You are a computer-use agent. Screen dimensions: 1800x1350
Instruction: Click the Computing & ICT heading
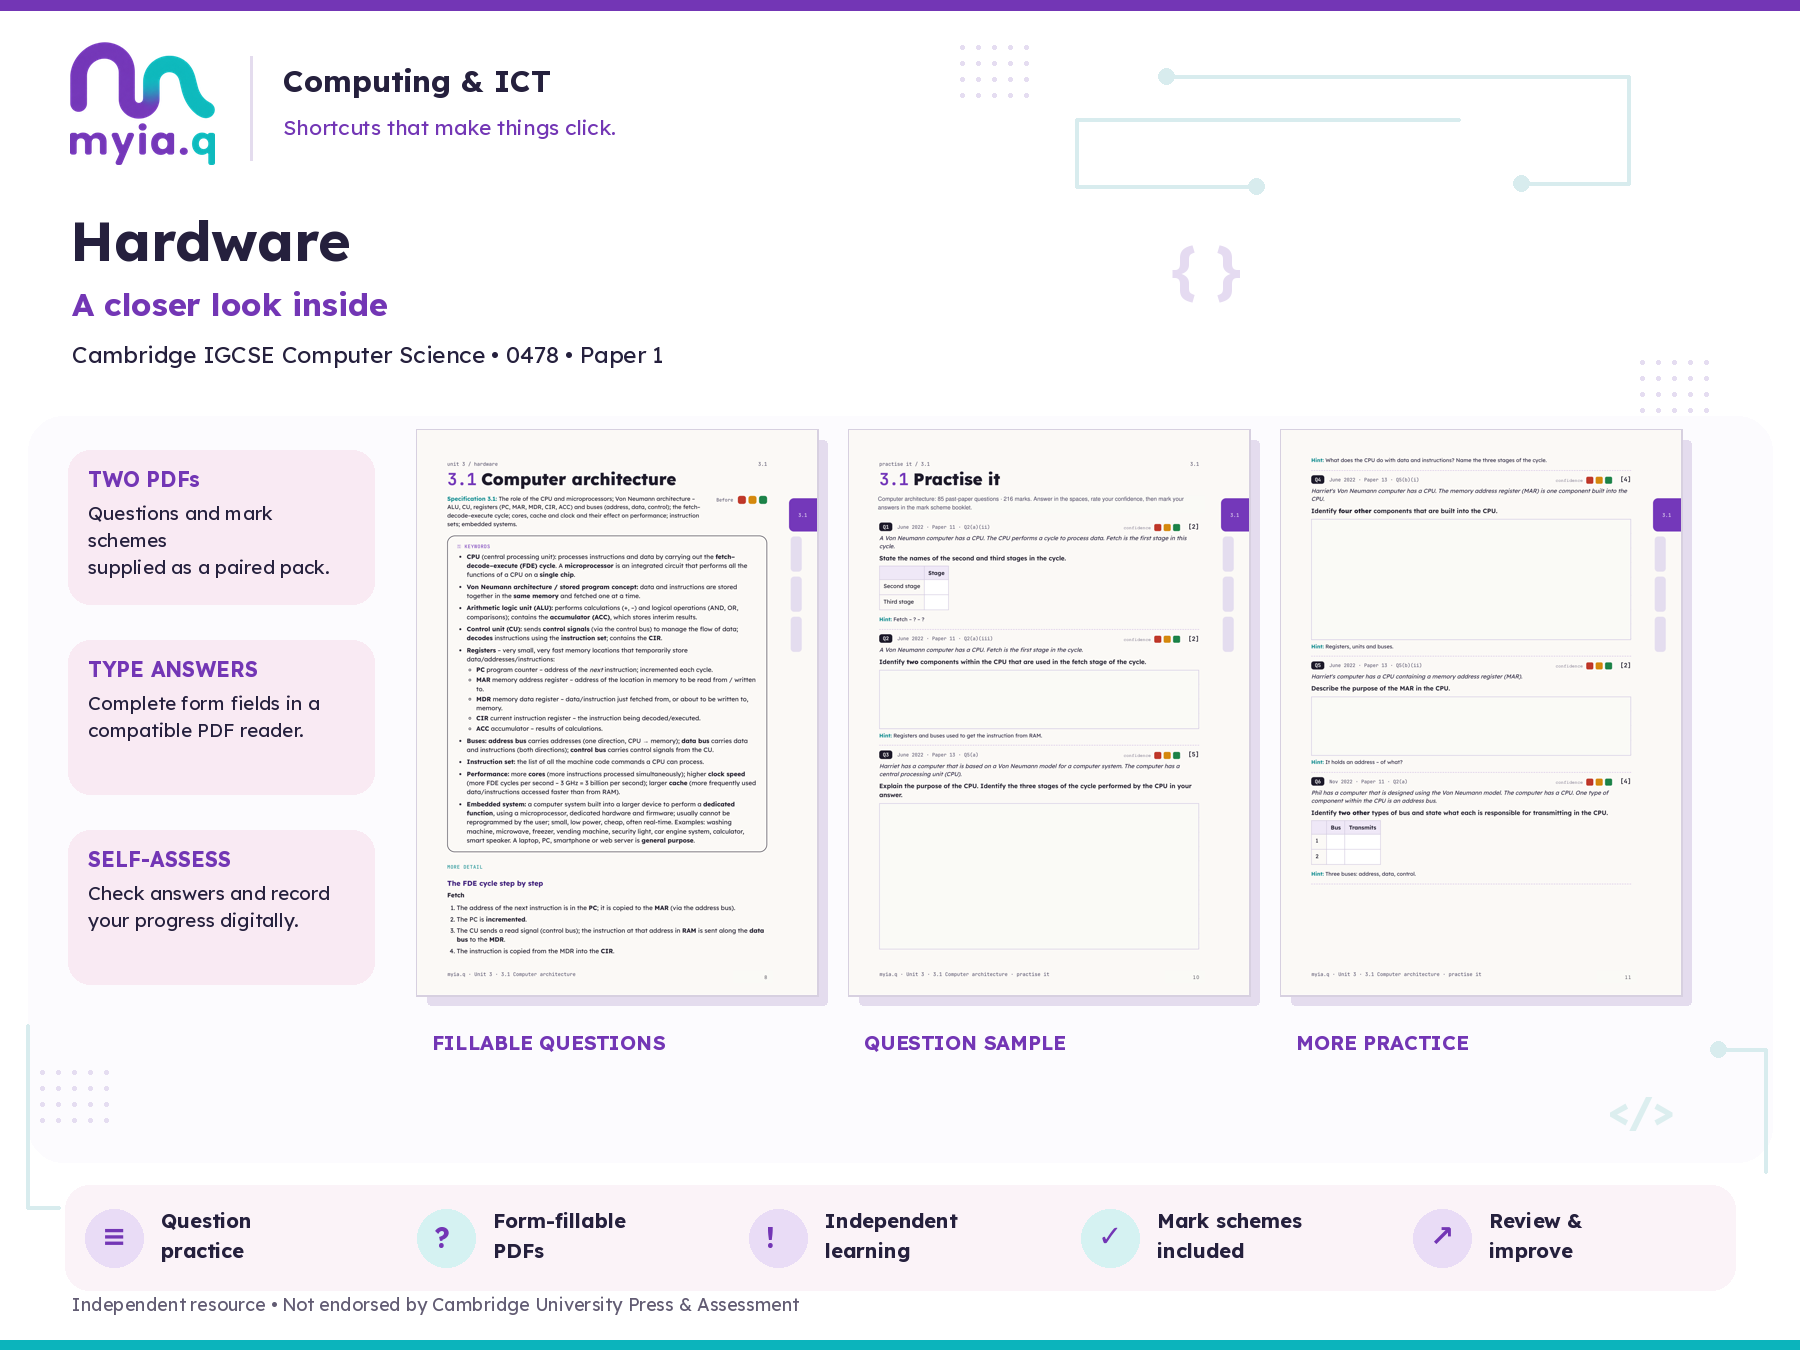[417, 82]
